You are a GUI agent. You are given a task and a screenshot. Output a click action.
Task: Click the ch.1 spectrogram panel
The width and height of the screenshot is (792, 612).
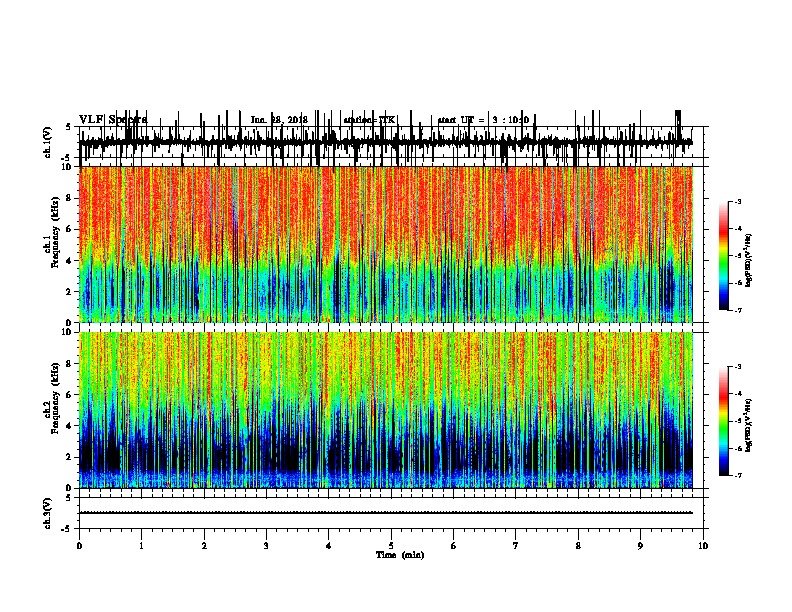tap(386, 244)
